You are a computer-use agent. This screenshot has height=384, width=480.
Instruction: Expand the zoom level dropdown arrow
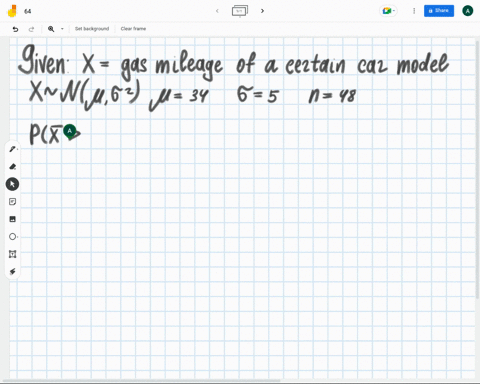coord(62,29)
